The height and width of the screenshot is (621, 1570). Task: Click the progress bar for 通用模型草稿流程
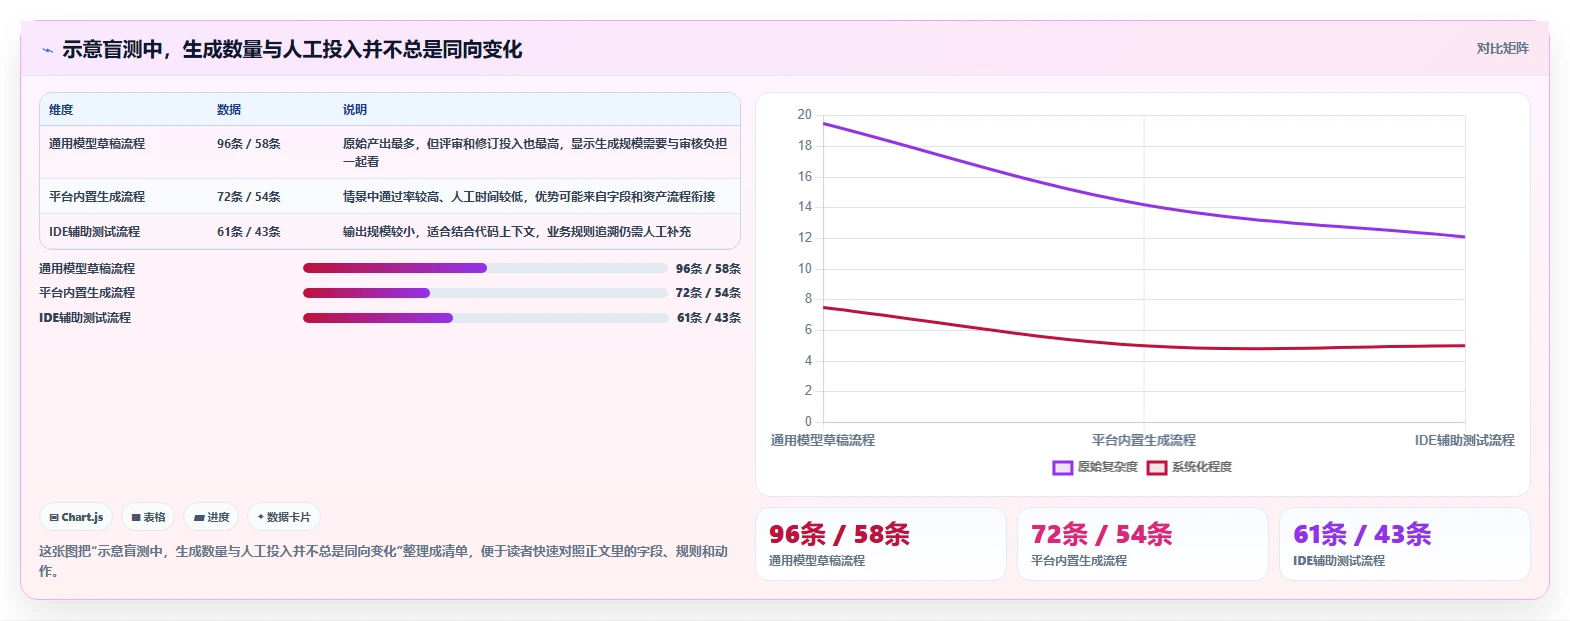485,268
